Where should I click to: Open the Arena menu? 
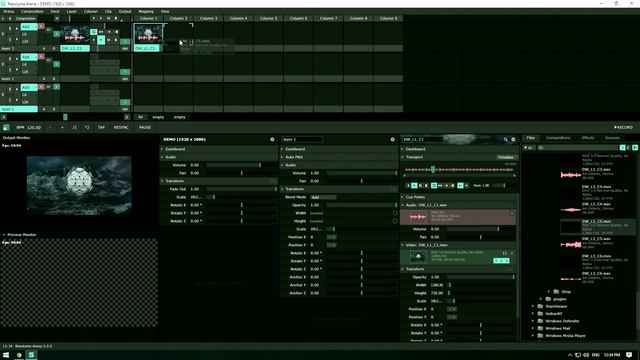pos(9,11)
